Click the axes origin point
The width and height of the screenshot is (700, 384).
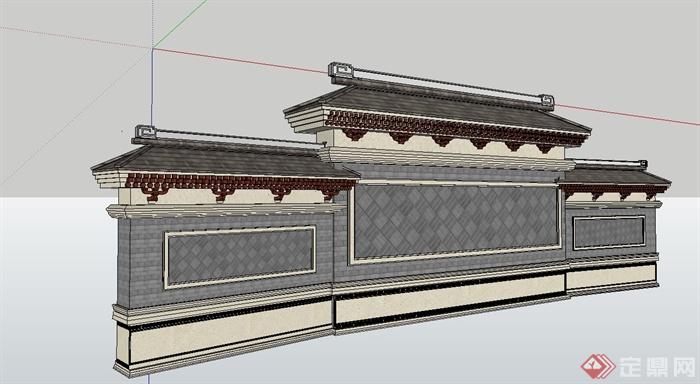(x=153, y=48)
